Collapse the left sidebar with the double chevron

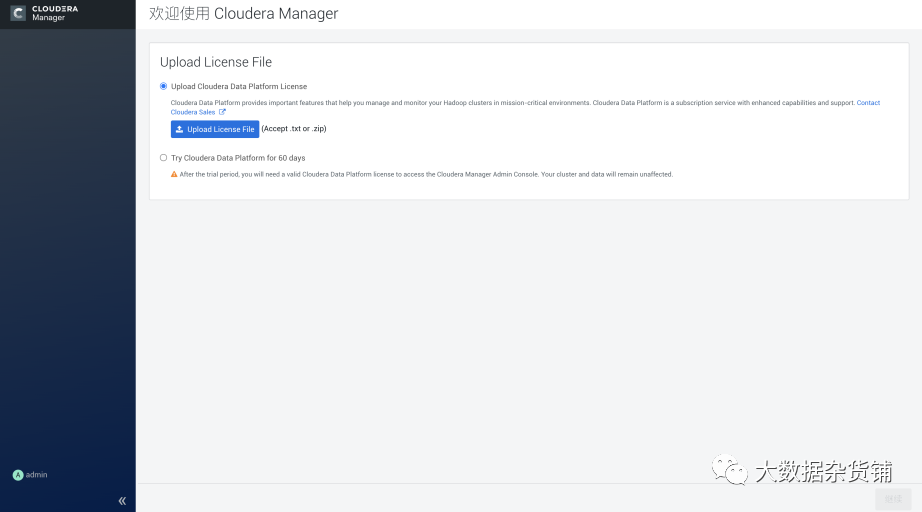point(122,500)
